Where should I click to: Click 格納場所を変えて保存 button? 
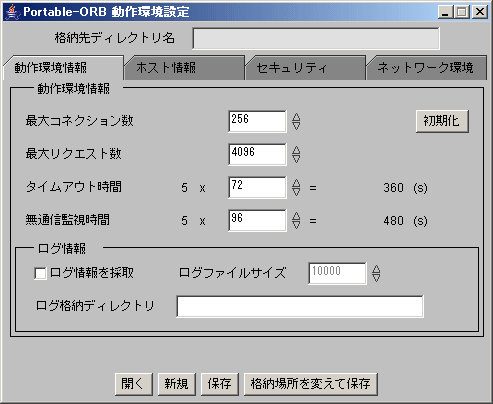tap(311, 384)
